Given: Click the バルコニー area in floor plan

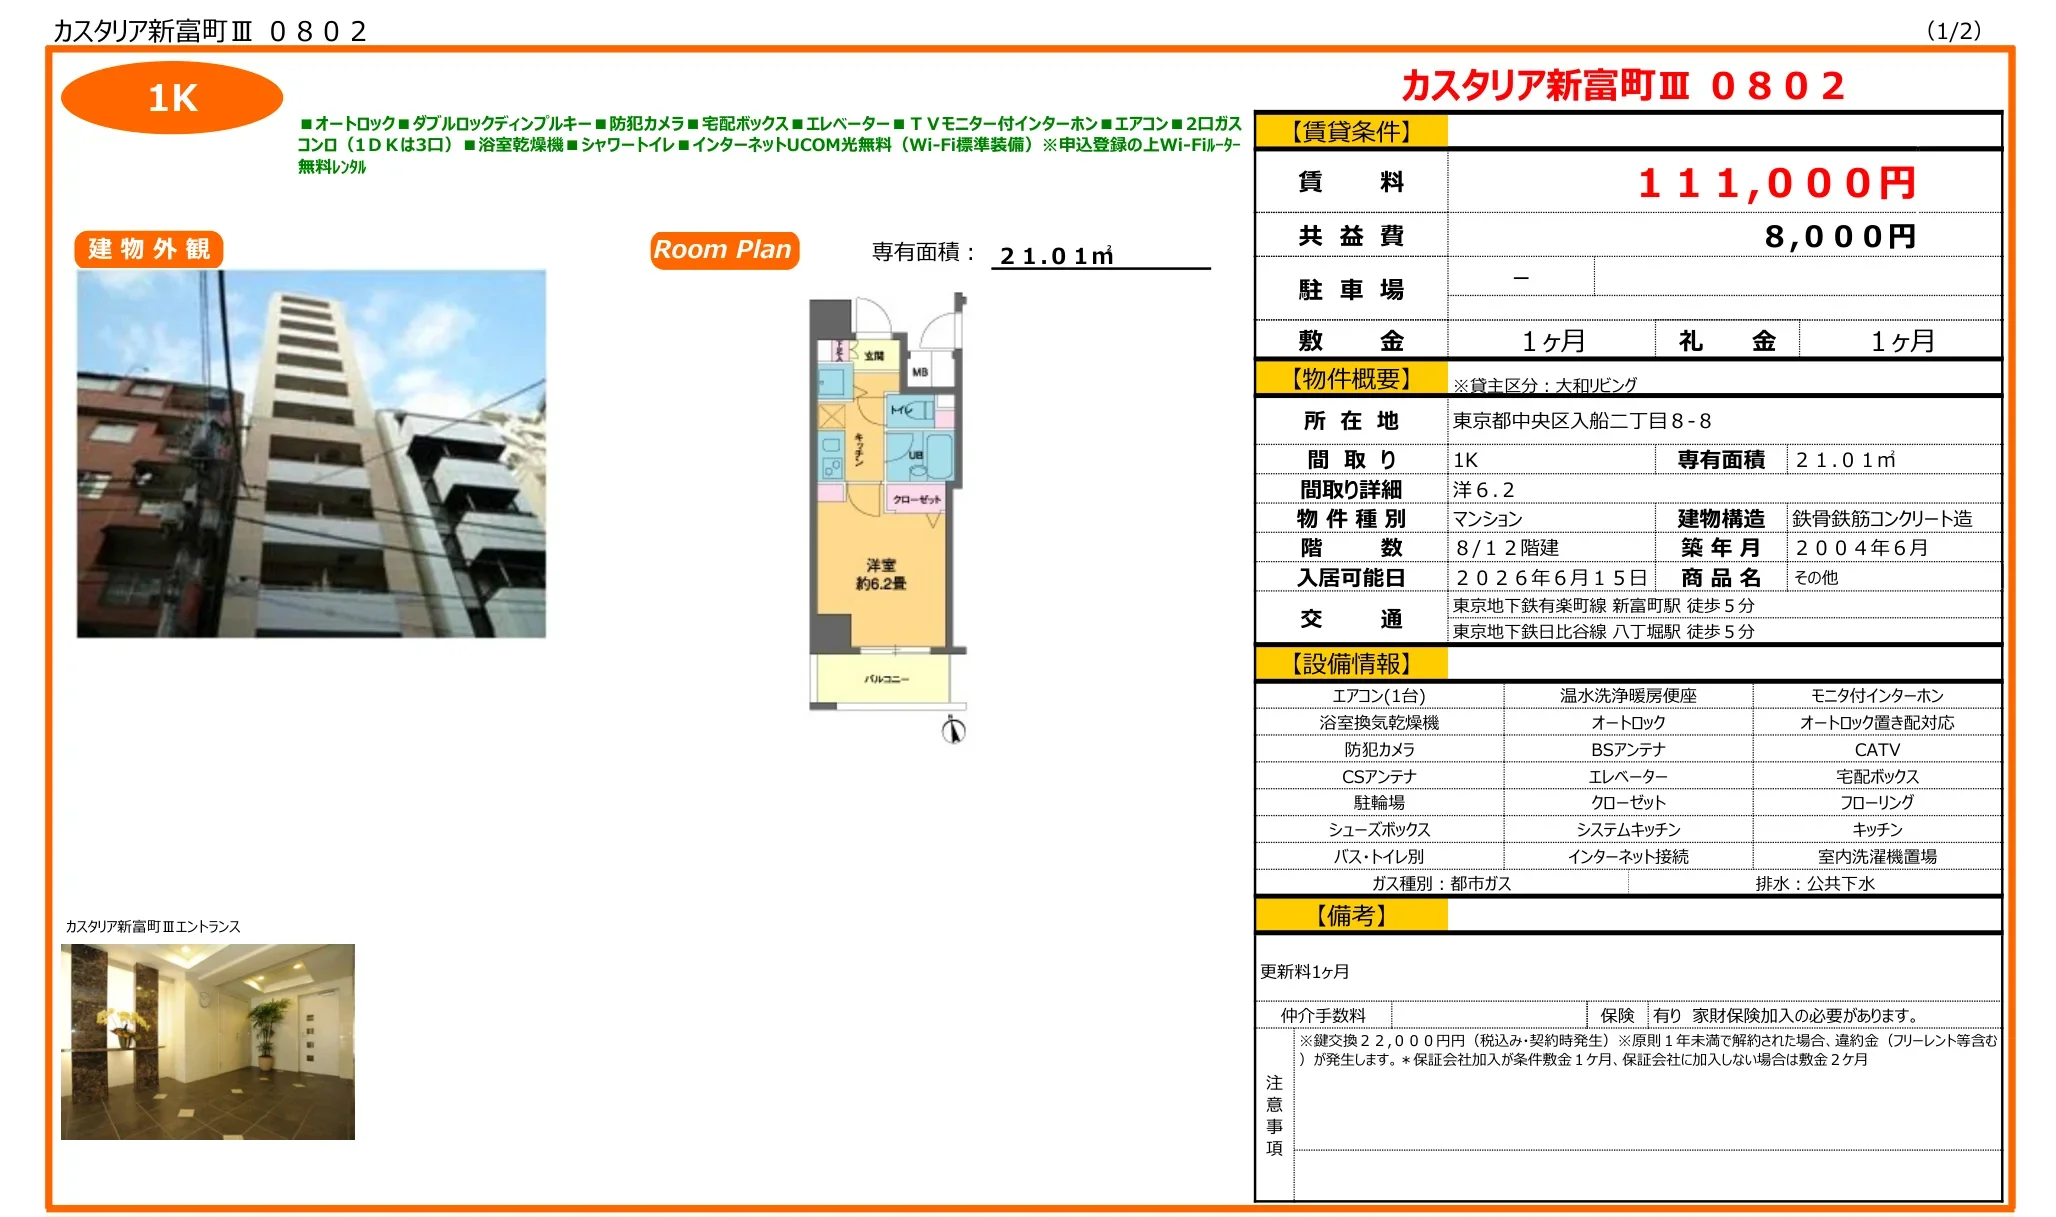Looking at the screenshot, I should [x=885, y=679].
